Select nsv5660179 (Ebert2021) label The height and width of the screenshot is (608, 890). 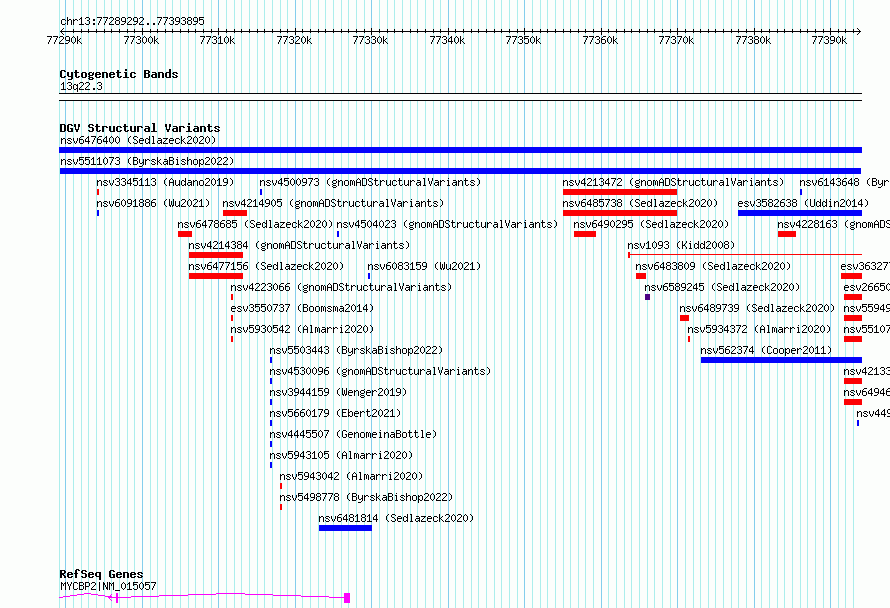coord(335,413)
